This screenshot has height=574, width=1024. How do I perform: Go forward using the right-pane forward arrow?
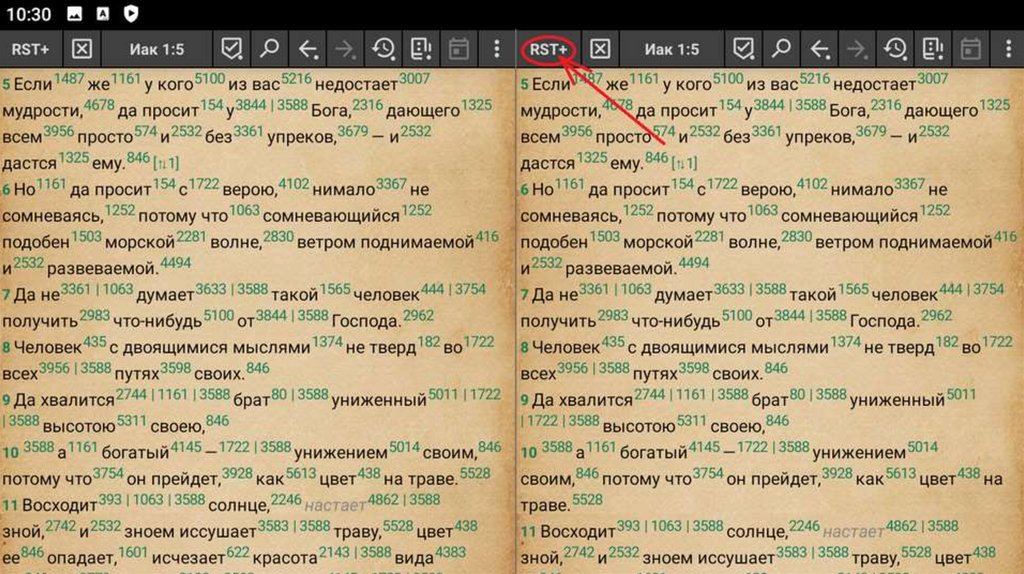857,49
